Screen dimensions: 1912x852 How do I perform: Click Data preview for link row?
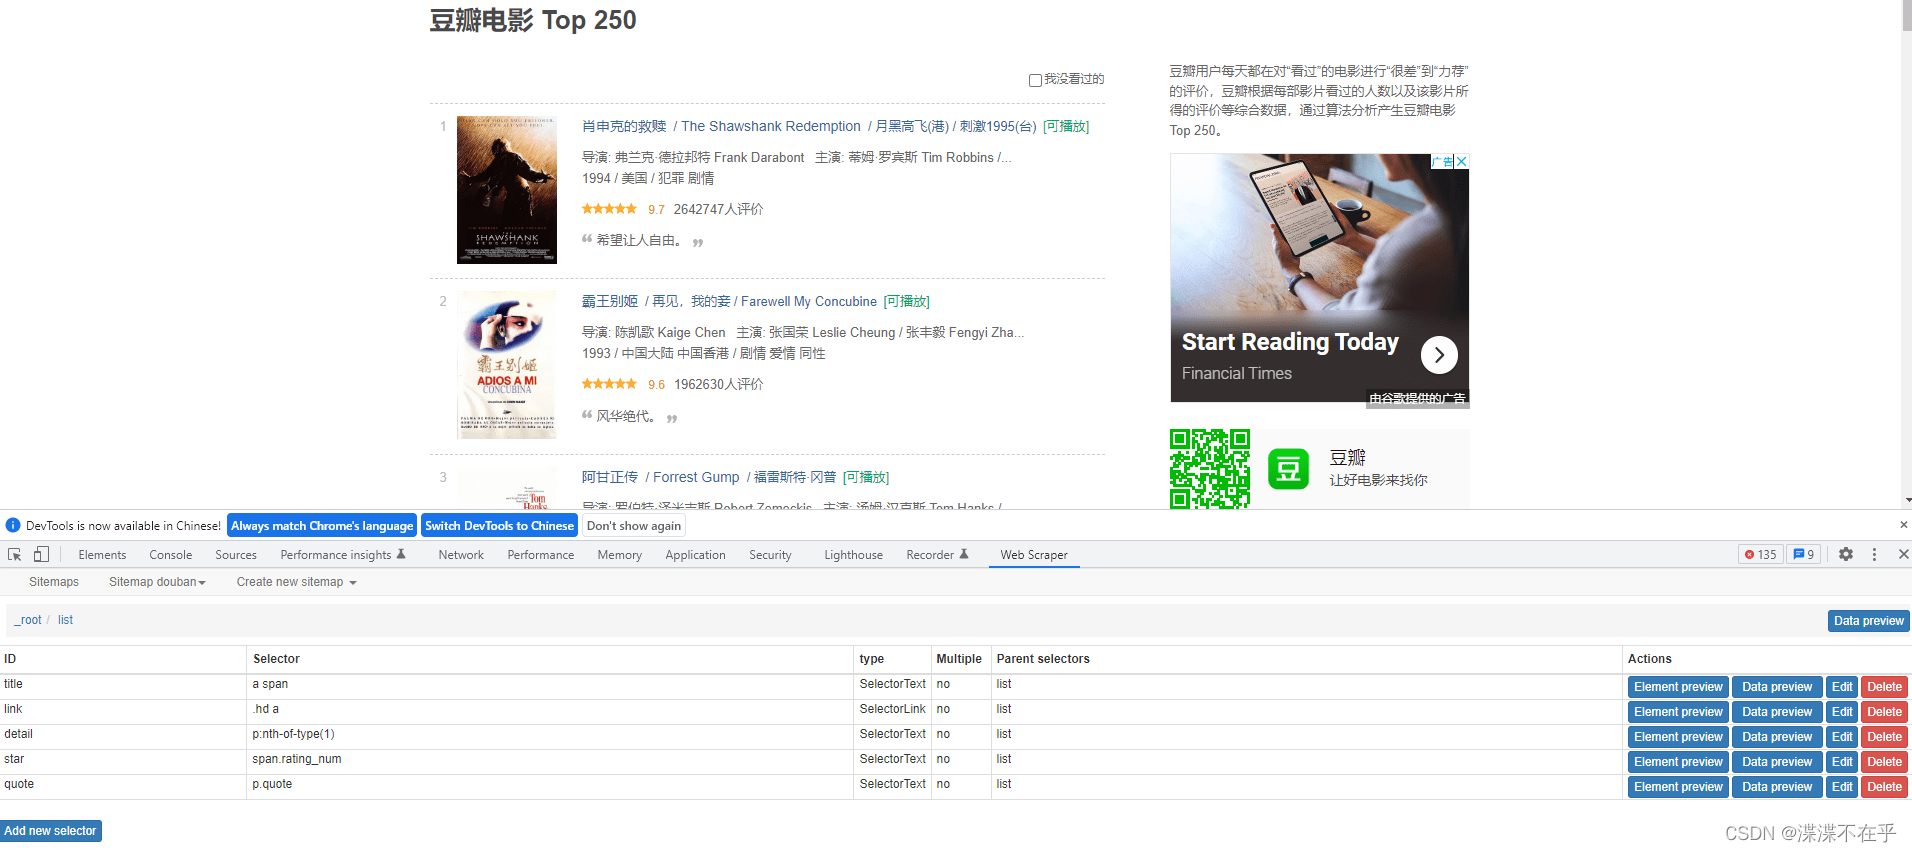click(1777, 712)
